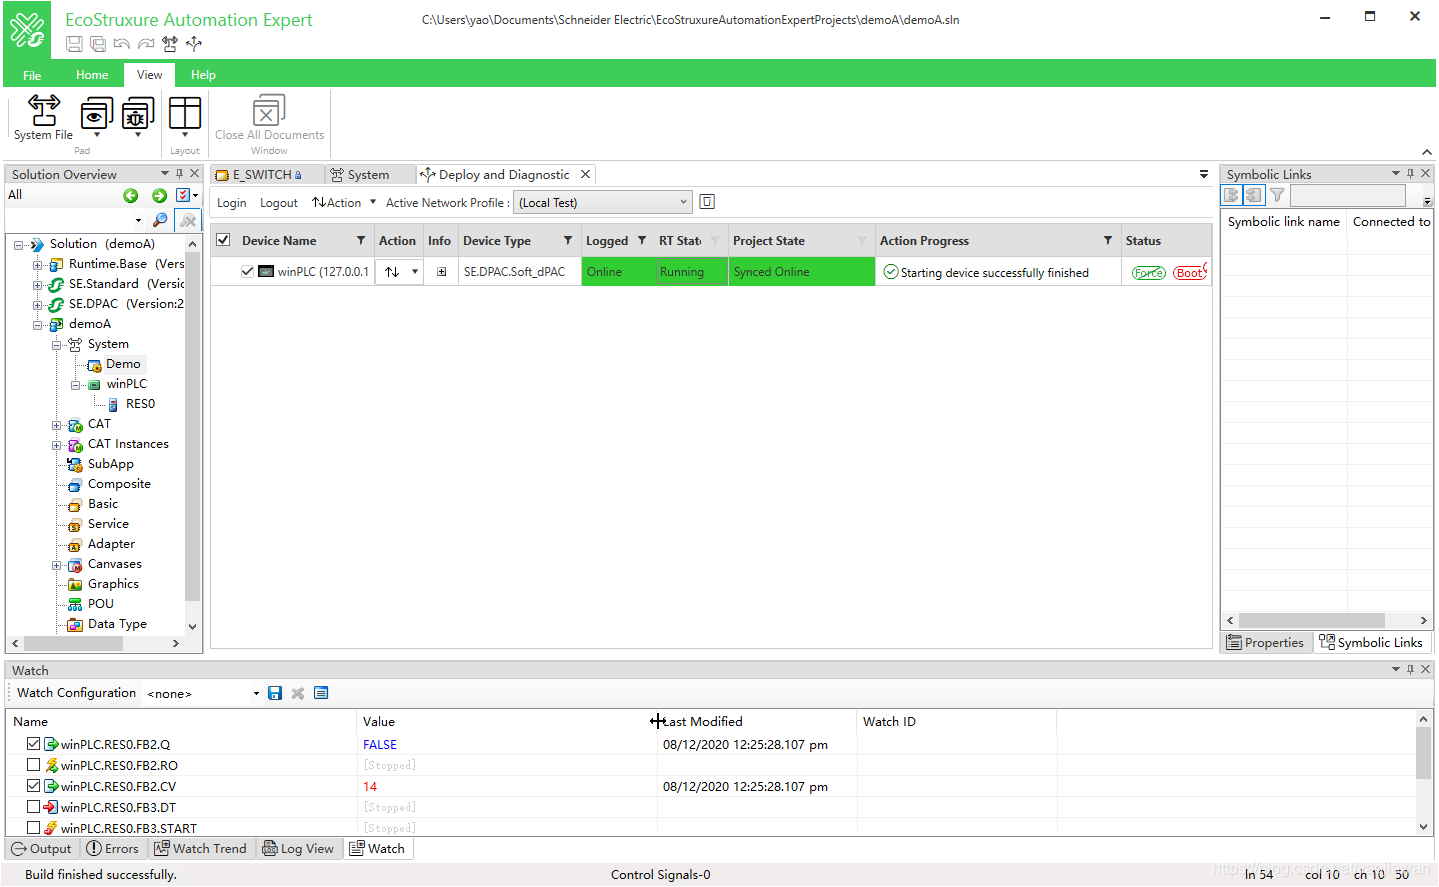The width and height of the screenshot is (1439, 887).
Task: Open the Log View bottom tab
Action: 298,848
